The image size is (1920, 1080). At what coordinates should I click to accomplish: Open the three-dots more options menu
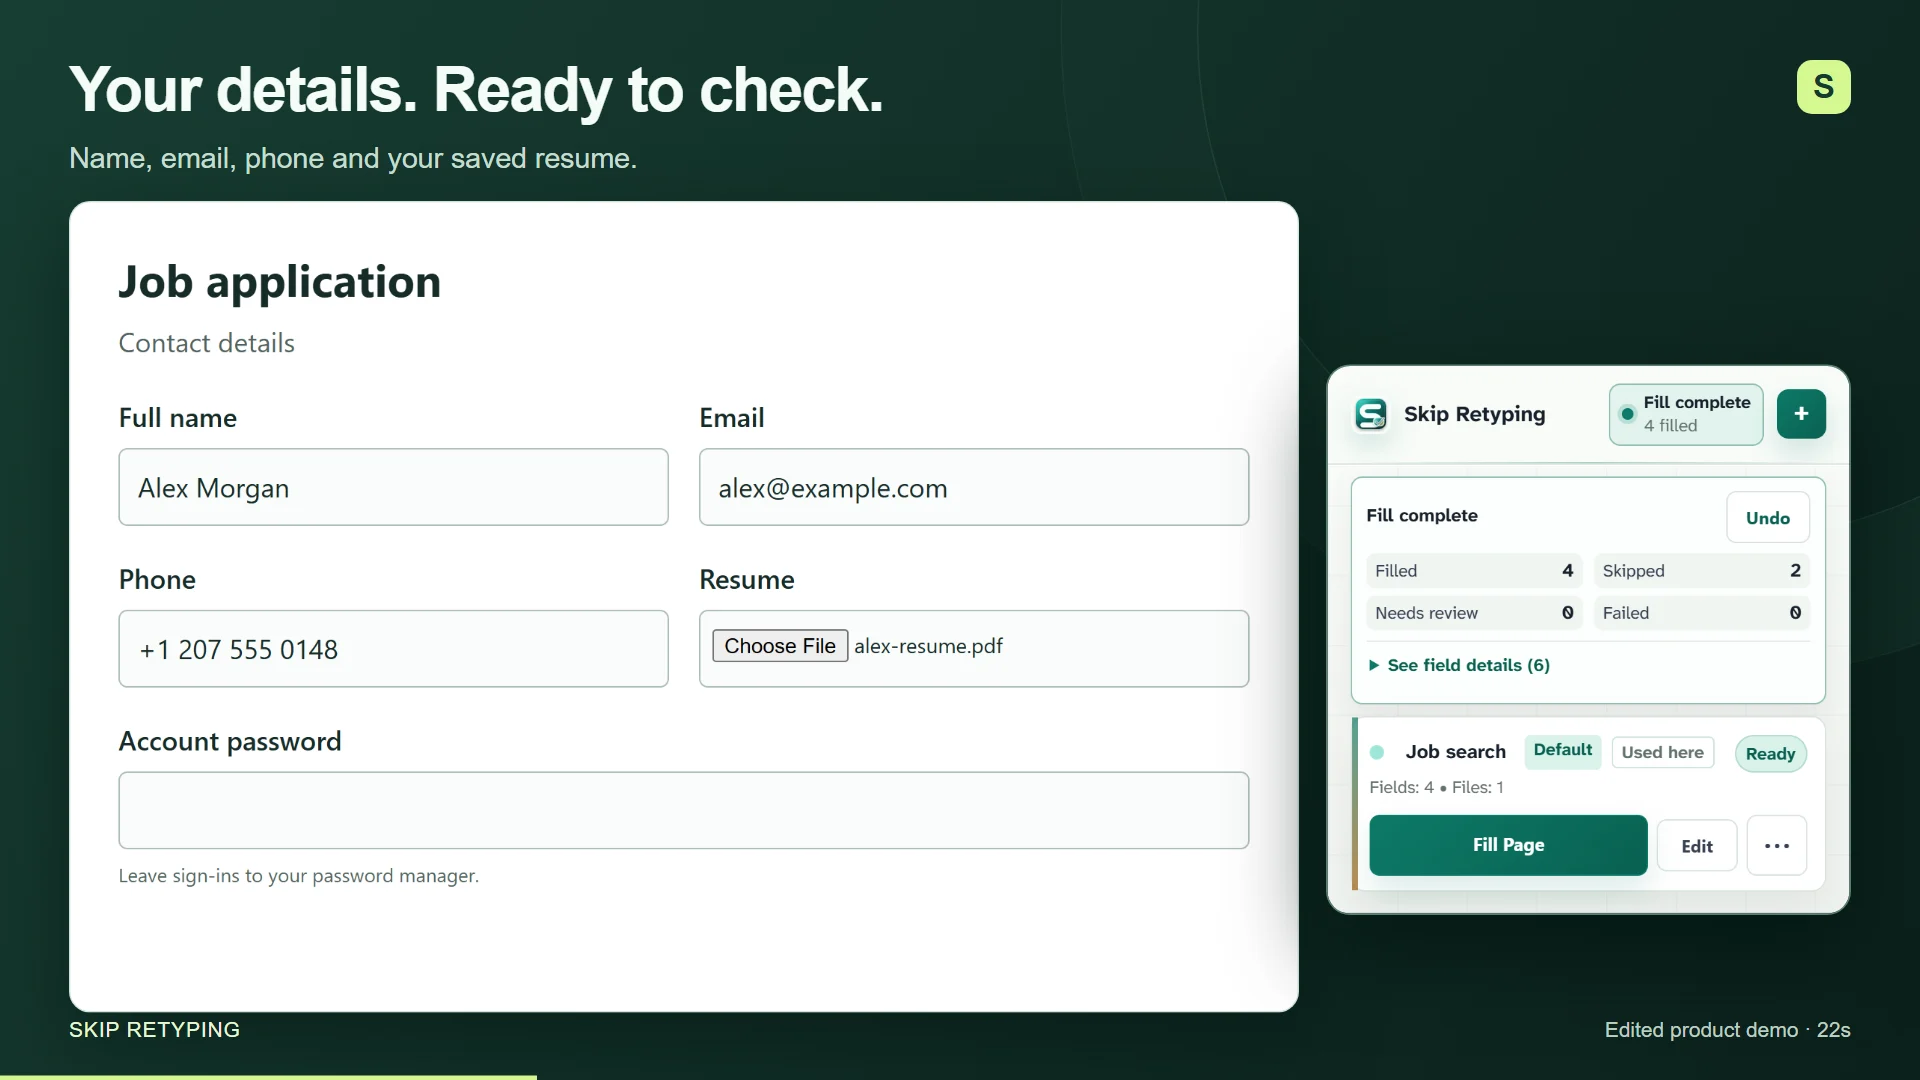(1777, 846)
